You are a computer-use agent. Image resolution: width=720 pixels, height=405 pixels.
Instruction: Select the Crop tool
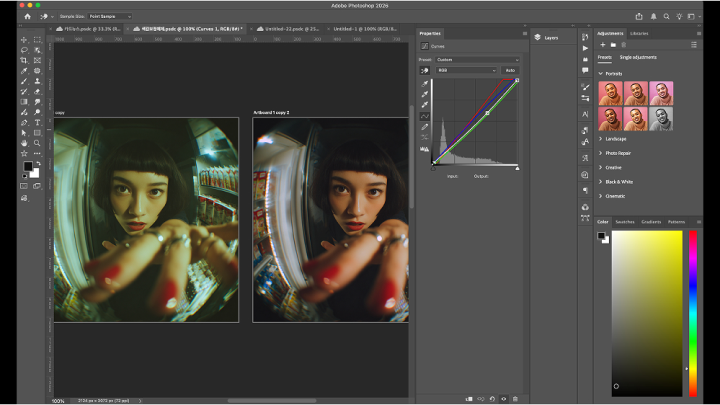24,60
